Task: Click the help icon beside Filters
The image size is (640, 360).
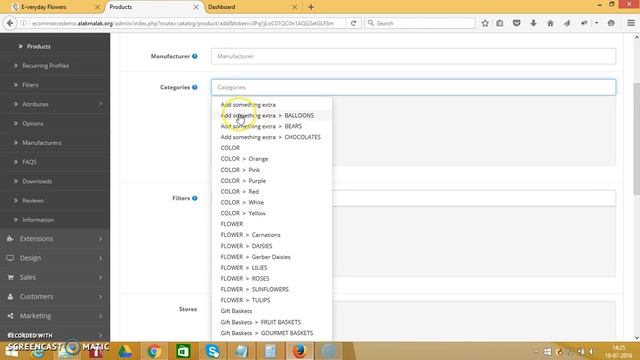Action: 195,198
